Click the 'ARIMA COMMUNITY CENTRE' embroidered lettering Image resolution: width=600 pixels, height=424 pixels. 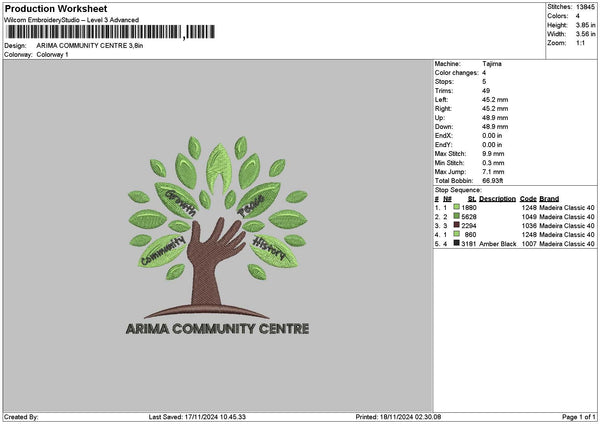coord(217,329)
